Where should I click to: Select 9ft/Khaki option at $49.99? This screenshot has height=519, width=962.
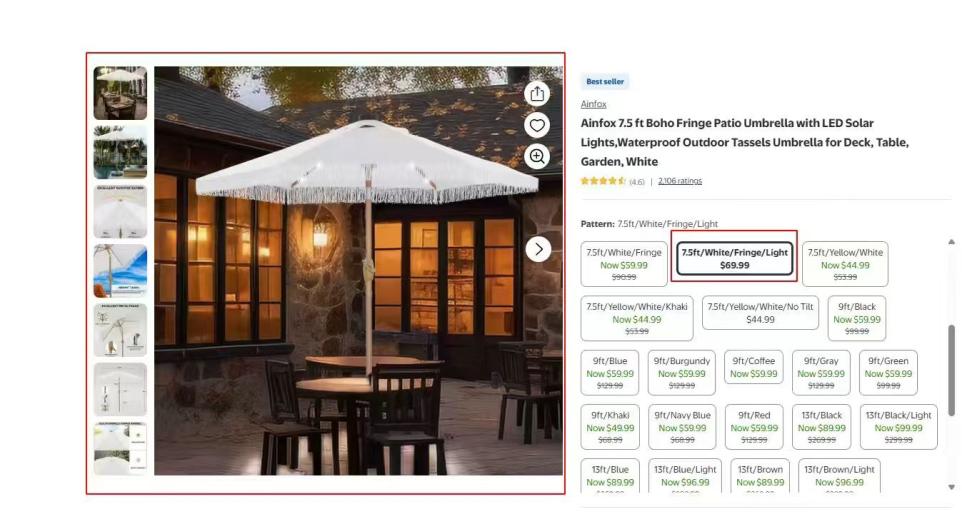610,427
